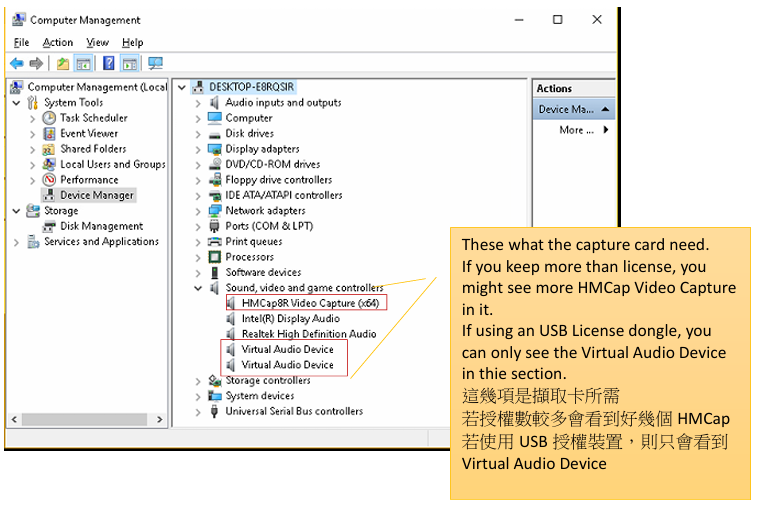
Task: Click the monitor scan hardware toolbar icon
Action: pos(155,63)
